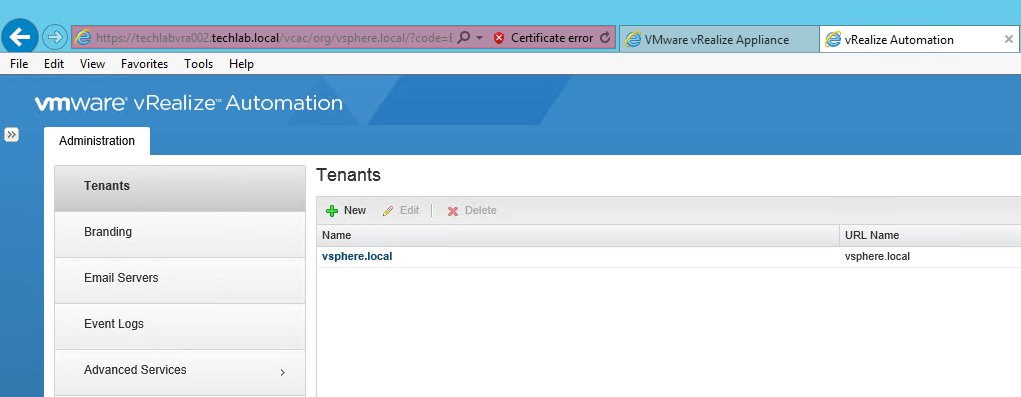Click the page refresh icon
This screenshot has height=397, width=1021.
604,38
